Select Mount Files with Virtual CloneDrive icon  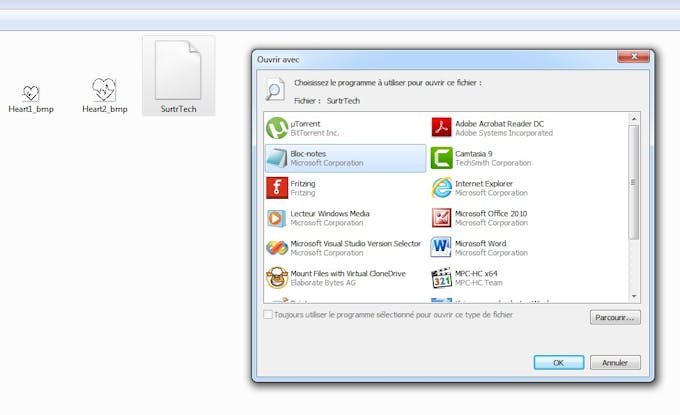(x=277, y=278)
